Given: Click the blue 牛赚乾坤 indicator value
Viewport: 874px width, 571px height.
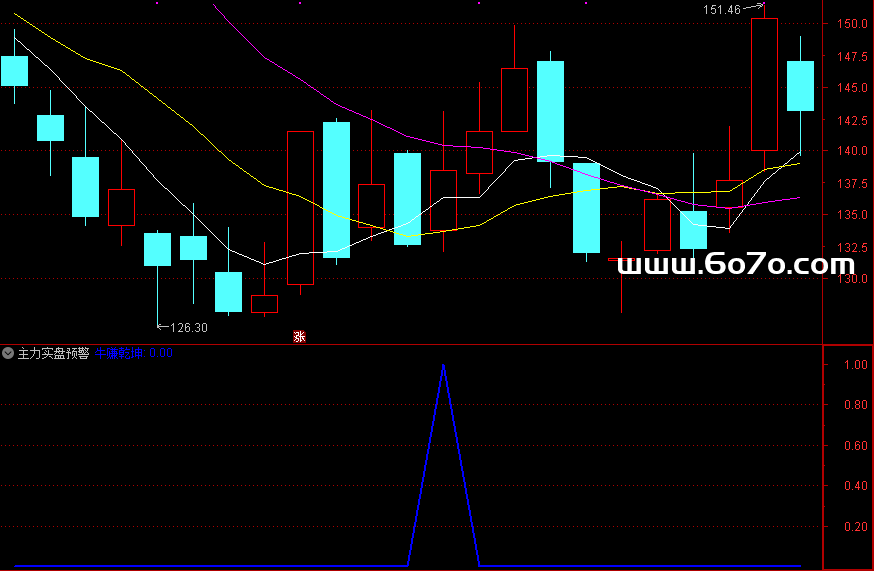Looking at the screenshot, I should (x=134, y=353).
